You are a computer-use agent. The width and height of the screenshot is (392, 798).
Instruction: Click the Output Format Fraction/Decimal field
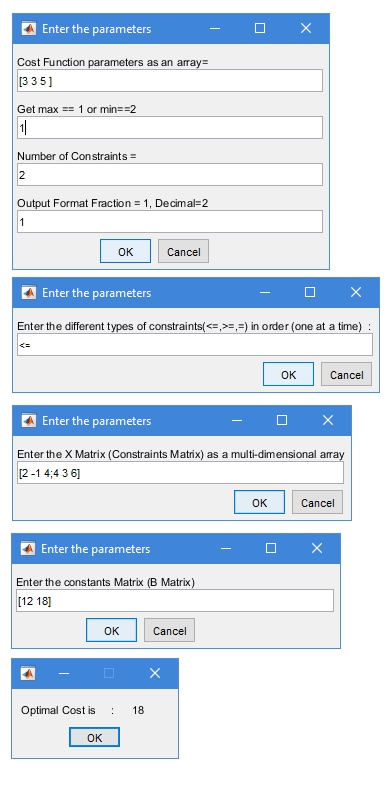click(x=170, y=221)
